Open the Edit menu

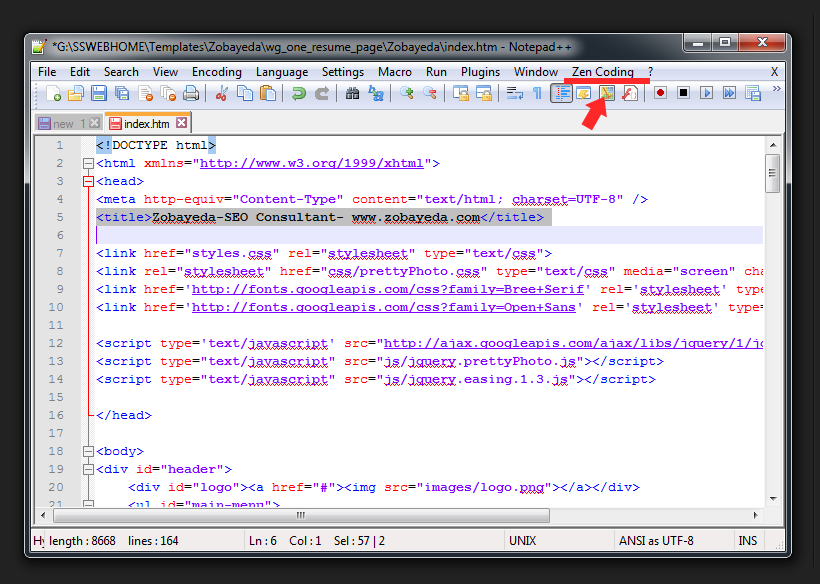point(80,72)
